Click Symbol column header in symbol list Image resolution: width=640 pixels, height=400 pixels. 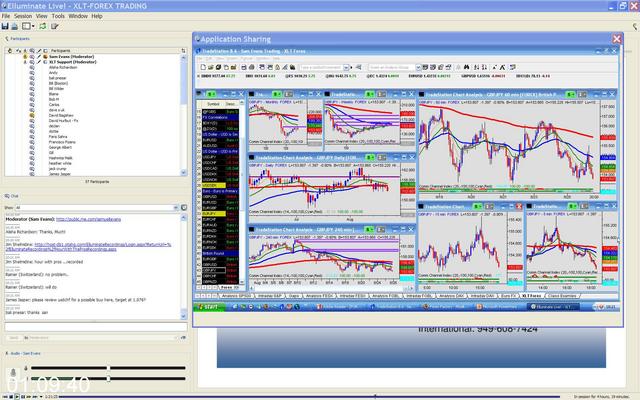coord(213,104)
